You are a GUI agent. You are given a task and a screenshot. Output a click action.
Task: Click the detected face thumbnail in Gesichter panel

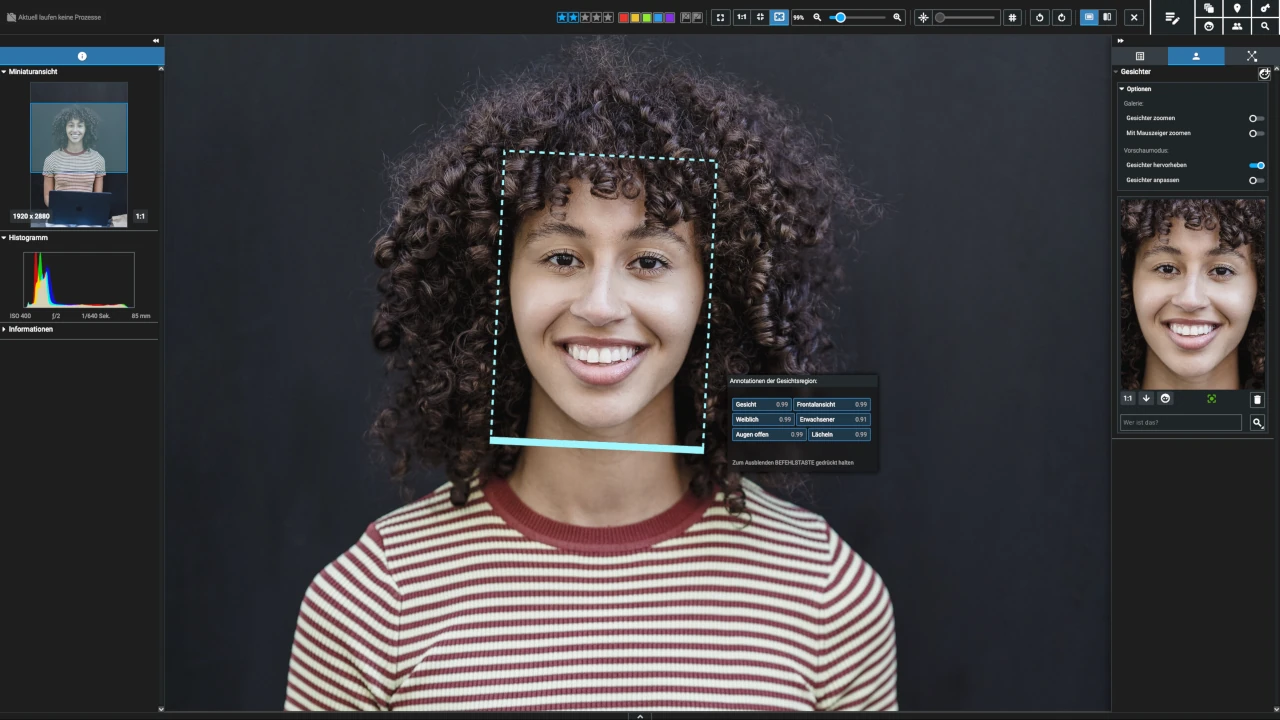point(1193,293)
